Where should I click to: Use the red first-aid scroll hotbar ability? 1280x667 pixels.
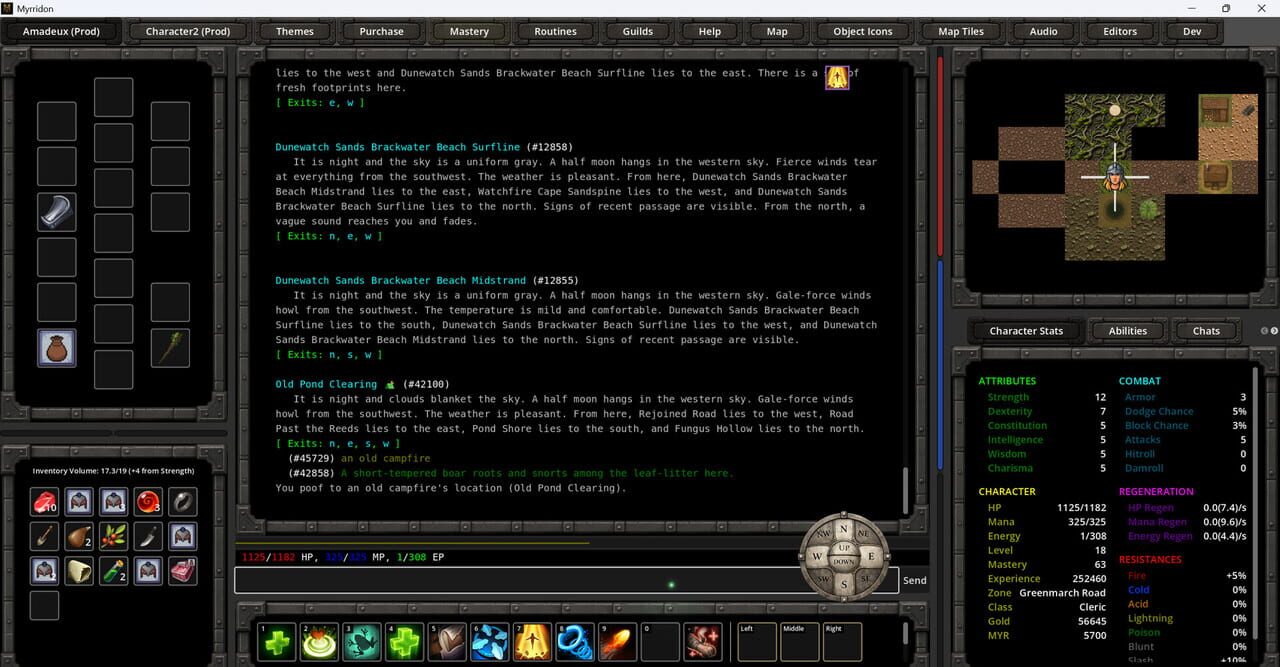703,642
